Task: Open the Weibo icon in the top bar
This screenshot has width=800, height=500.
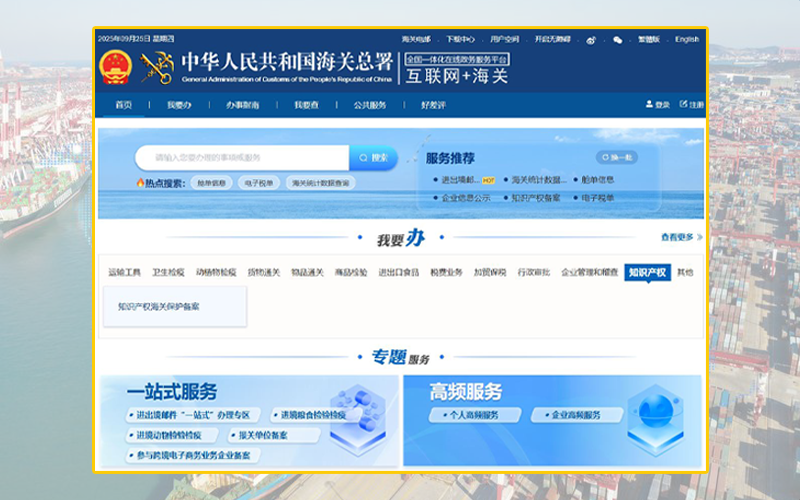Action: tap(591, 40)
